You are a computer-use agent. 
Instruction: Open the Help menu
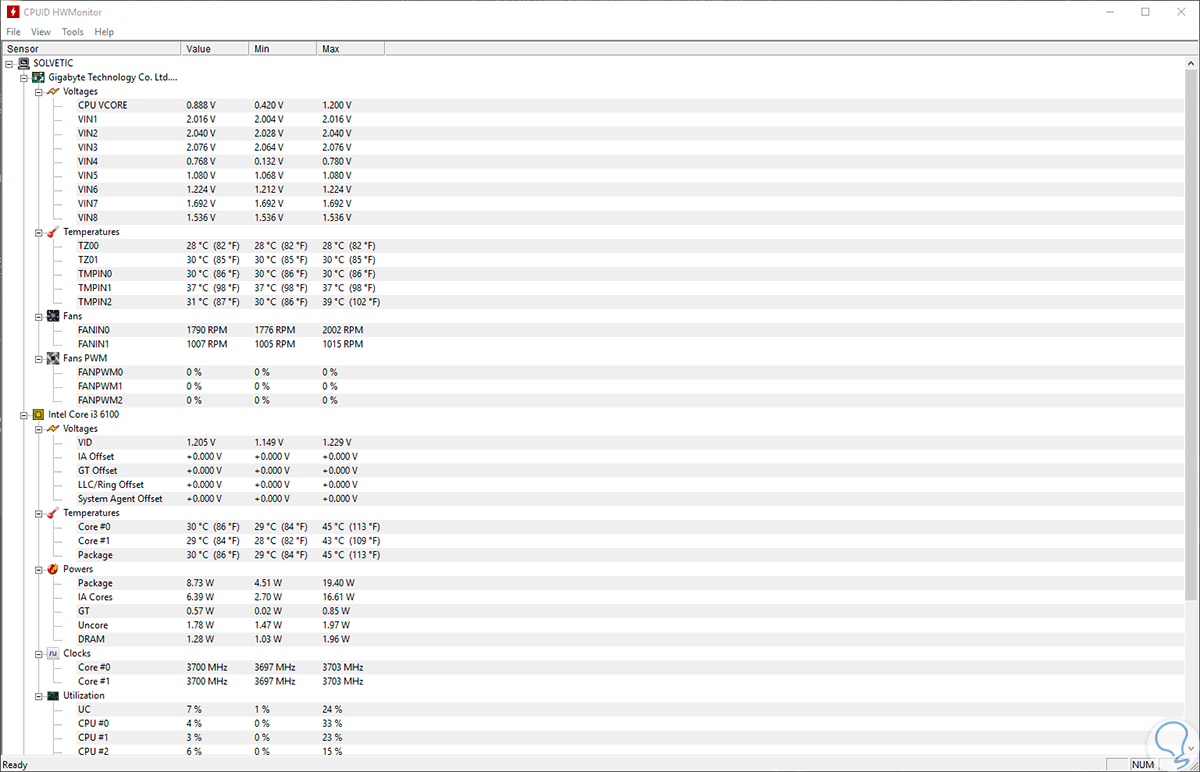point(104,32)
